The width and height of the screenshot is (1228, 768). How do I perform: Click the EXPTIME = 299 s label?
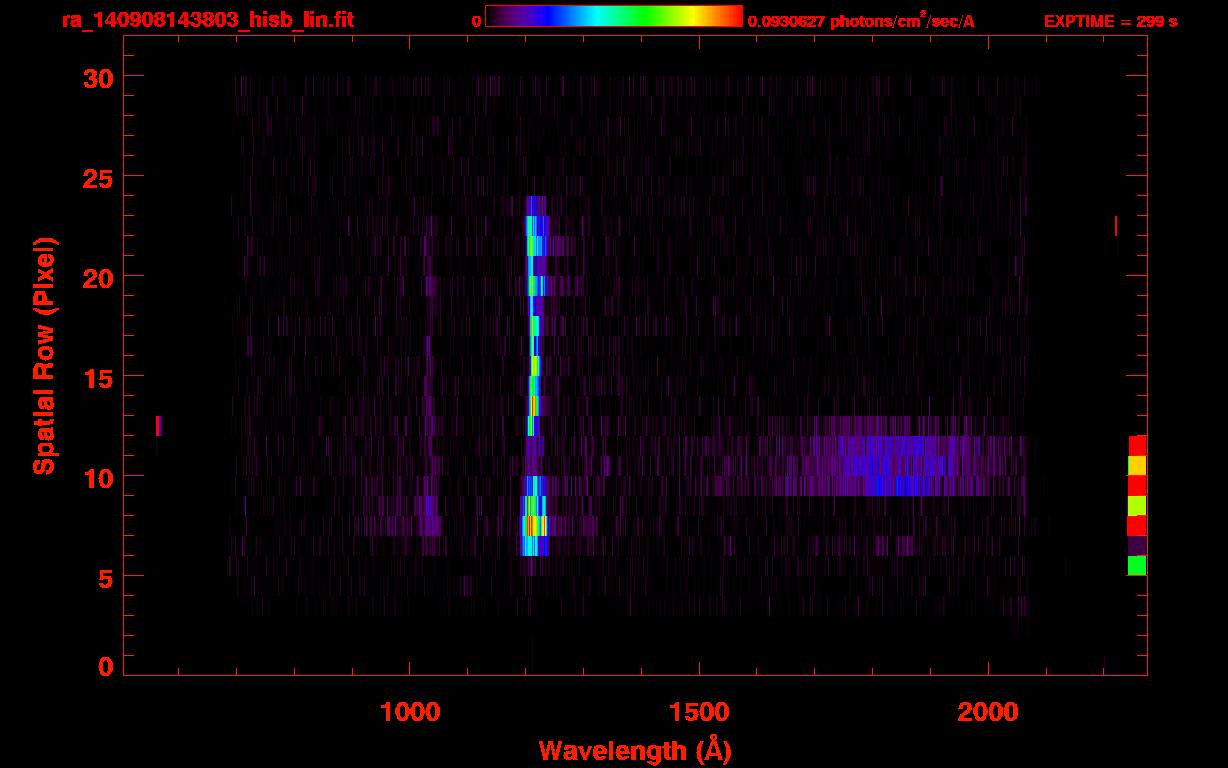click(x=1110, y=21)
